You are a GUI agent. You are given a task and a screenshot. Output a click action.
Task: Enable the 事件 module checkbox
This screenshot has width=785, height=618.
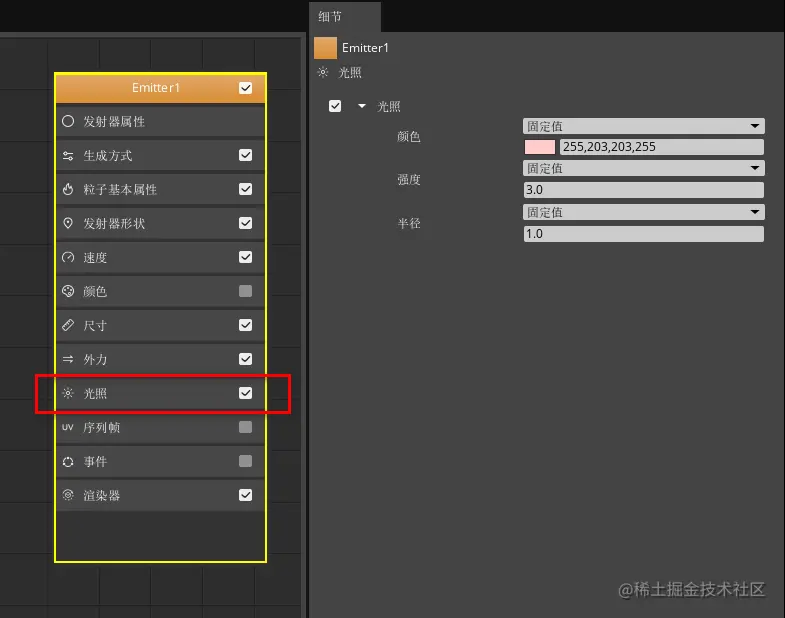[x=245, y=461]
